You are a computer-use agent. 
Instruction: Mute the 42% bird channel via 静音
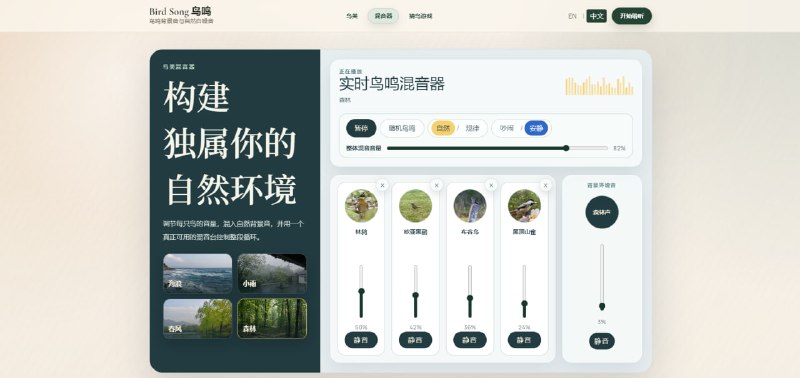(415, 340)
